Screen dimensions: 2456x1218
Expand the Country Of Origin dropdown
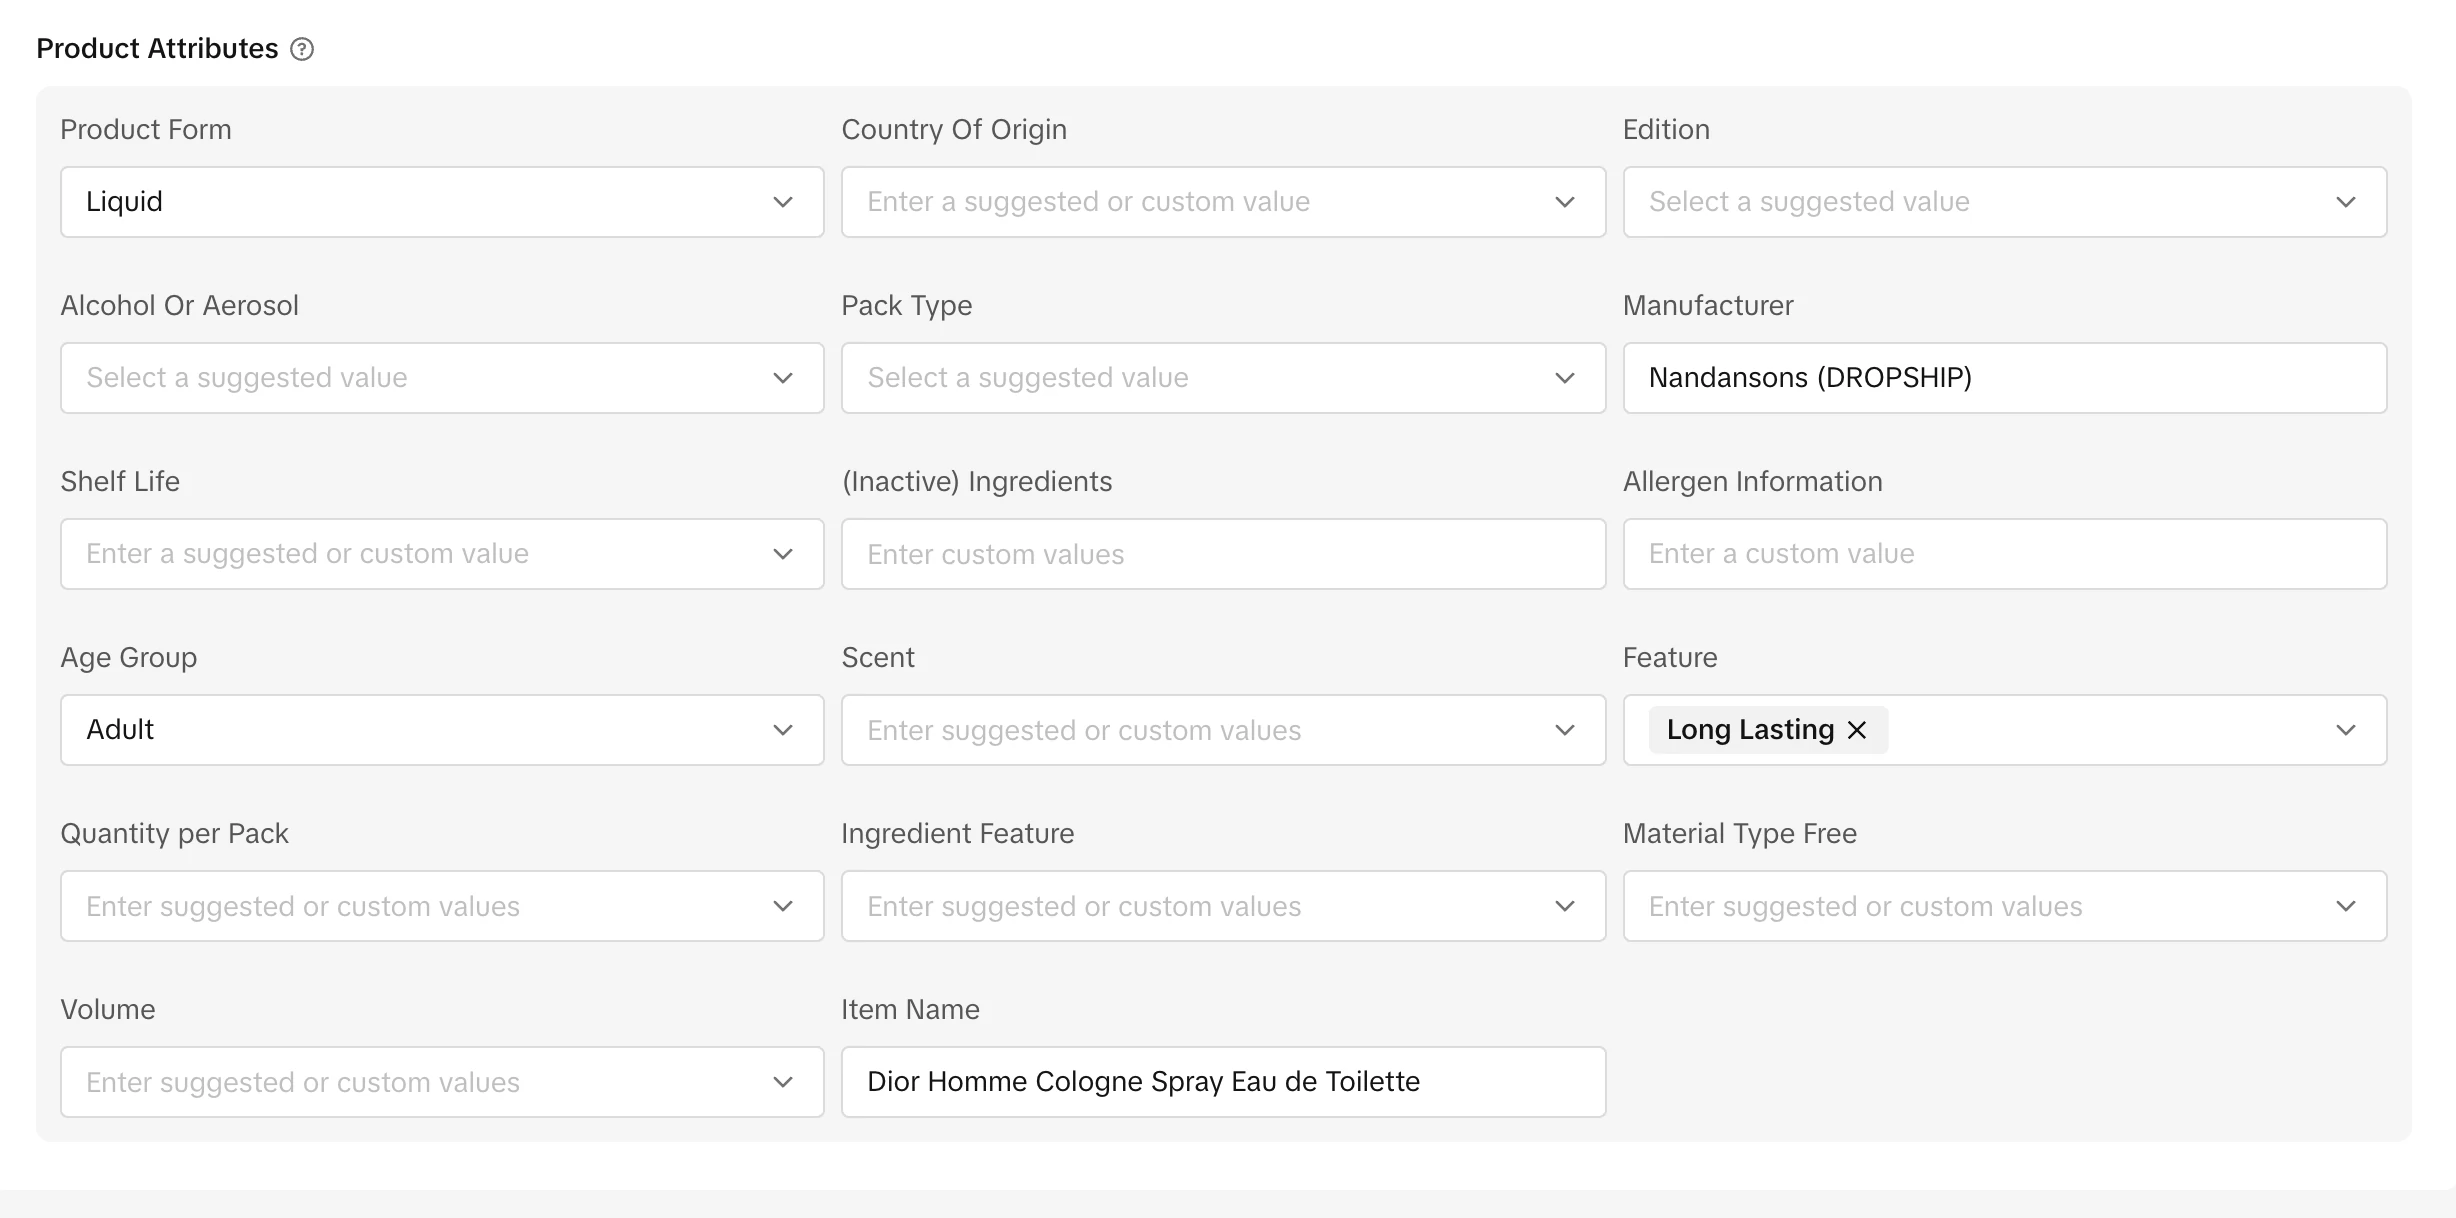[x=1222, y=202]
